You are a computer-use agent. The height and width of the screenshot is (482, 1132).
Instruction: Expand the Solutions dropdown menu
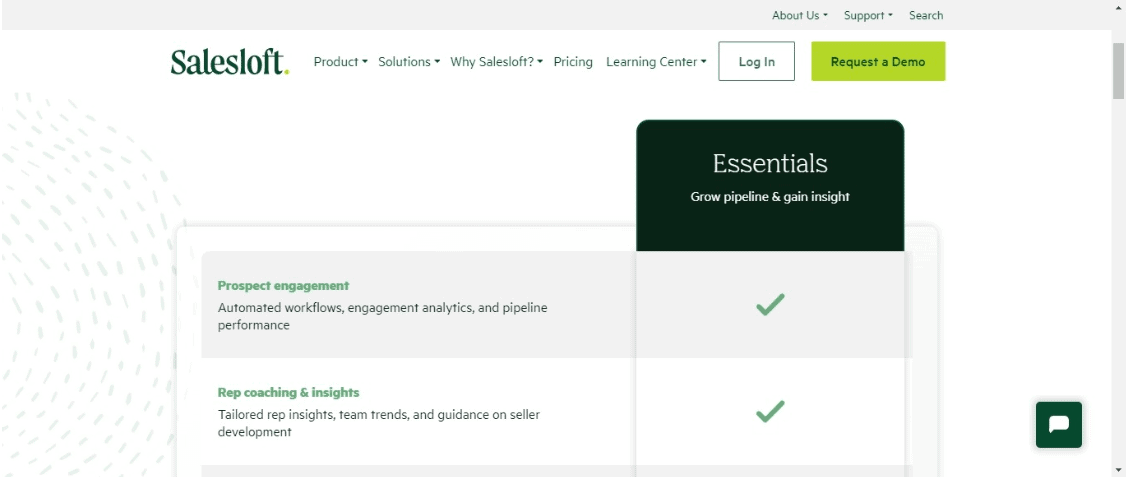click(x=409, y=62)
